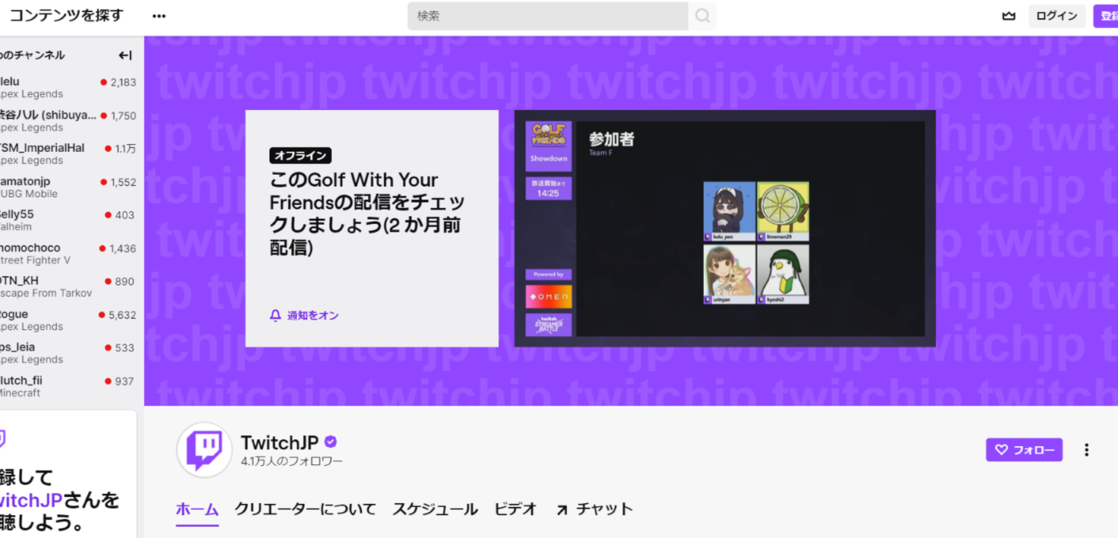Click the Golf With Friends logo tile
1118x538 pixels.
coord(548,146)
